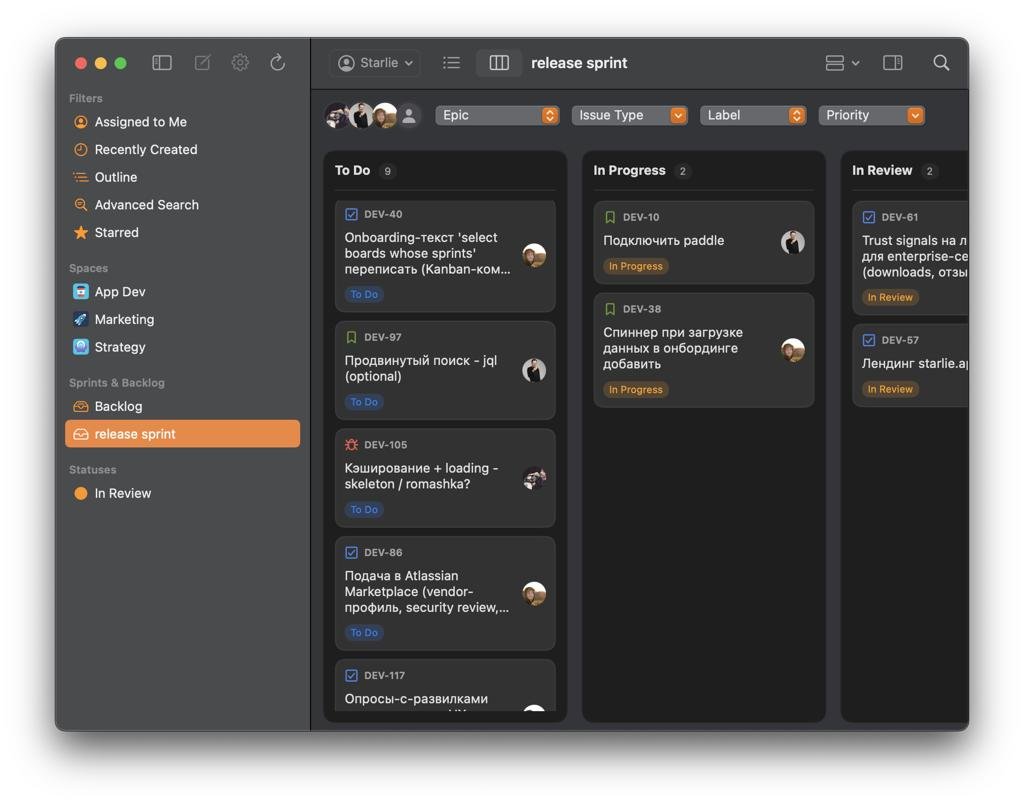Open the Кэширование + loading card
1024x804 pixels.
coord(445,478)
